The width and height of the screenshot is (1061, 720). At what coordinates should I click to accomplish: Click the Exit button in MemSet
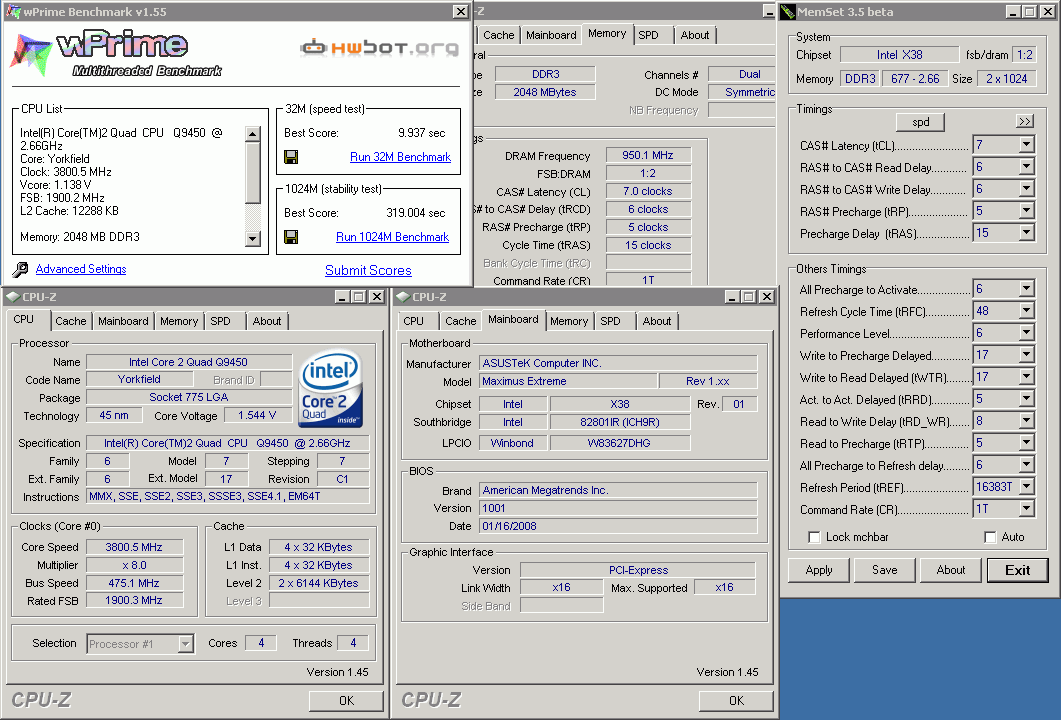[1017, 570]
